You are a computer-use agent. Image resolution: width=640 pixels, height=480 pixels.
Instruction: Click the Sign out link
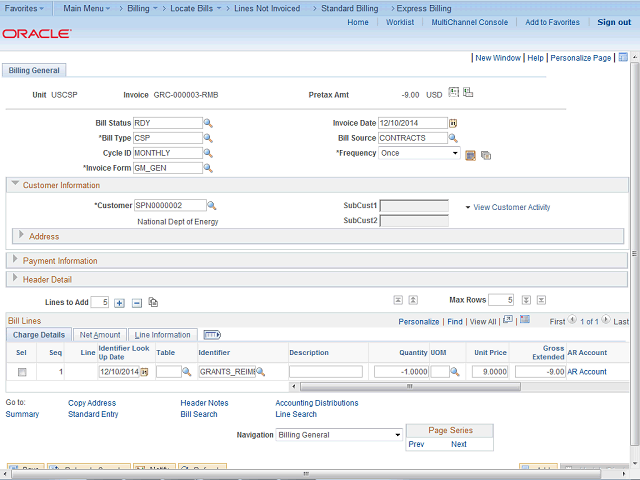(614, 22)
